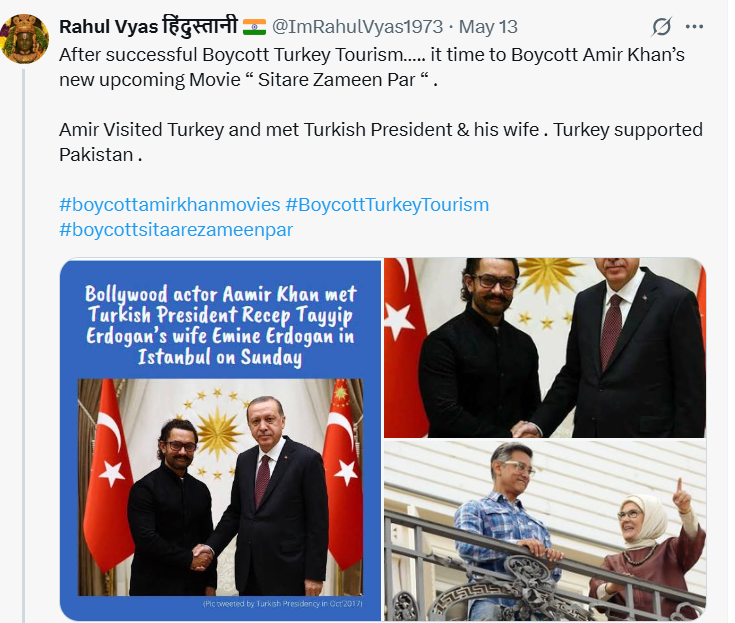Open the three-dot More options menu
735x623 pixels.
pos(694,27)
